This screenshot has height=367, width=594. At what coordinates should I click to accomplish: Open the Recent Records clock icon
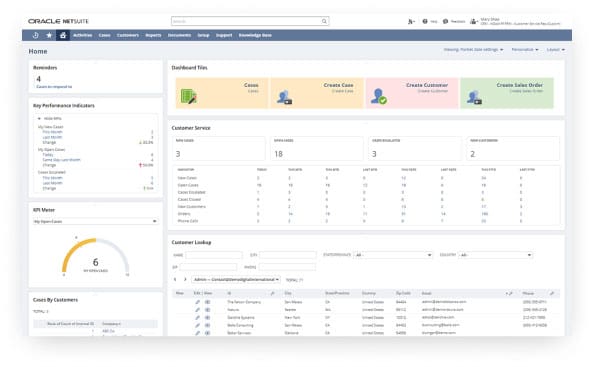(x=36, y=35)
